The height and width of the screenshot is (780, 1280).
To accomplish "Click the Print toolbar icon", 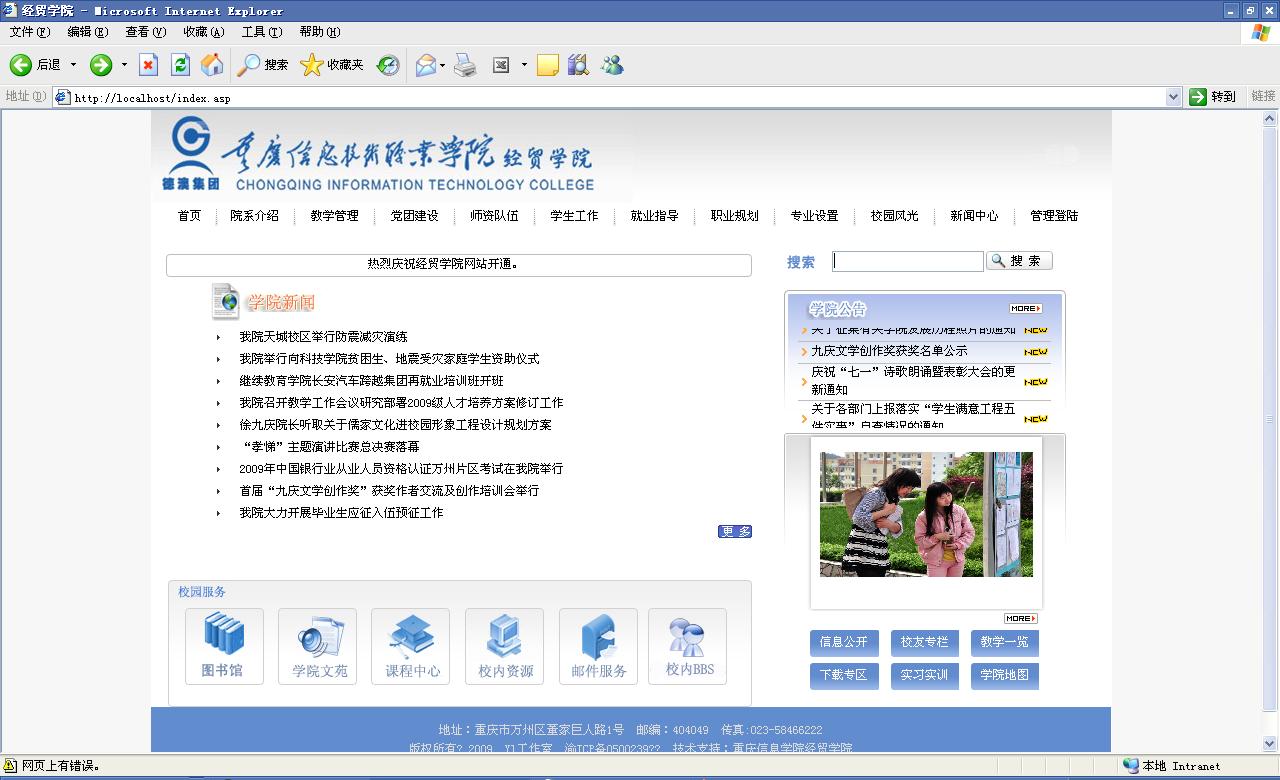I will [x=465, y=65].
